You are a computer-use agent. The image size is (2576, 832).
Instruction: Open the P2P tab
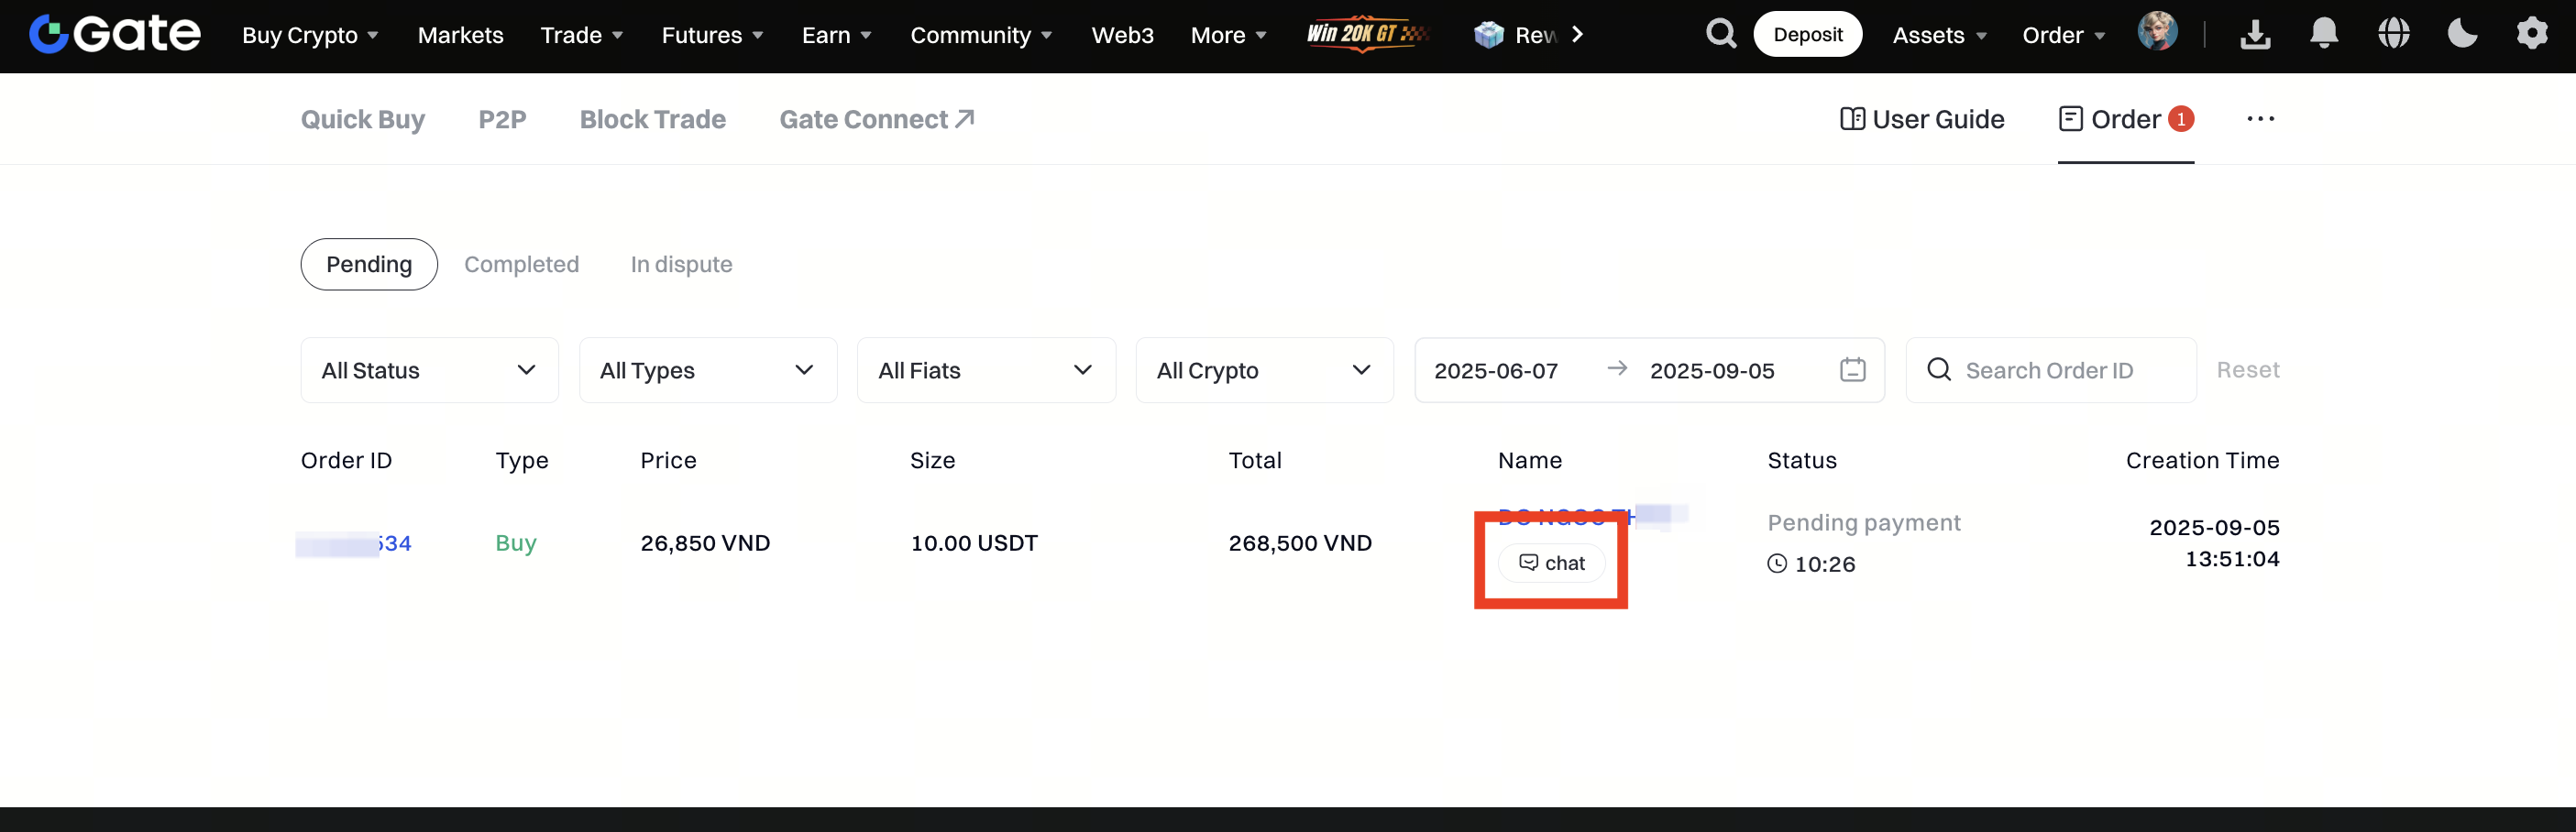[502, 119]
